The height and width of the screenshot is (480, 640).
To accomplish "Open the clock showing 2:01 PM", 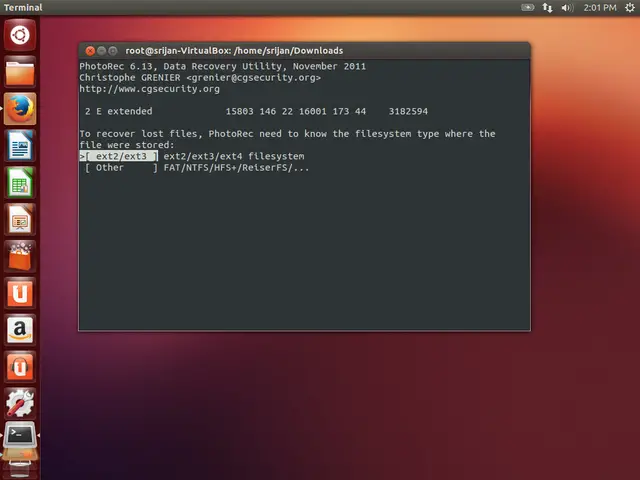I will tap(600, 7).
